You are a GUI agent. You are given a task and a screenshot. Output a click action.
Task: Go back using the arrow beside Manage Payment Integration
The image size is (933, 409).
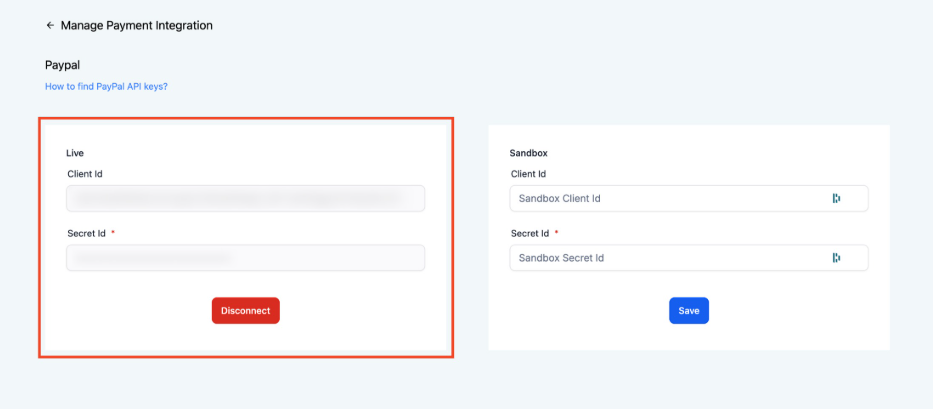pos(50,26)
